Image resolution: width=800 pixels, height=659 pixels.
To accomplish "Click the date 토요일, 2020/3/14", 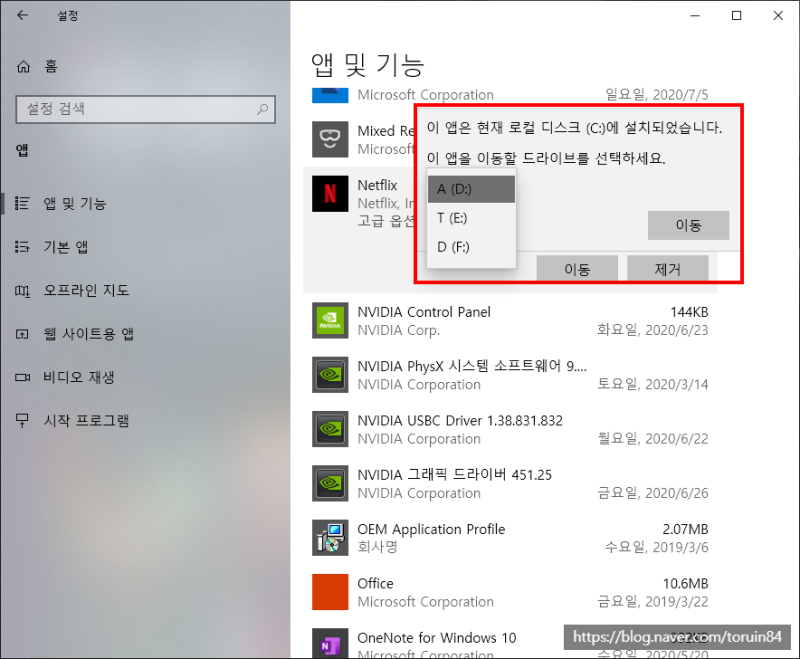I will tap(653, 384).
